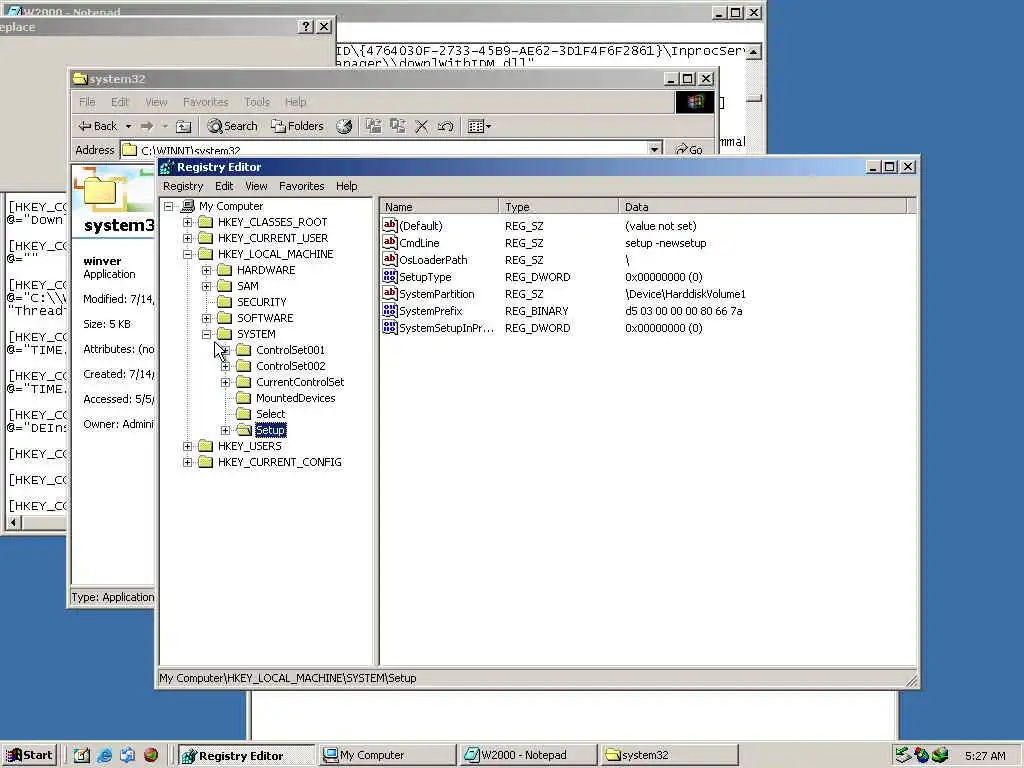Click the Data column header

(763, 206)
